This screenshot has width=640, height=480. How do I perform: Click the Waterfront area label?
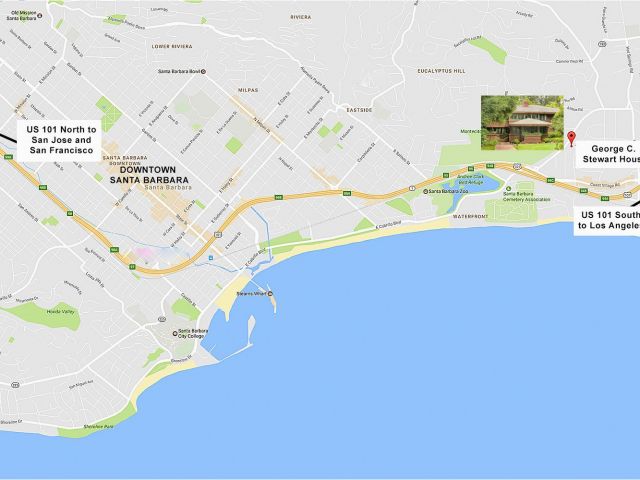(x=470, y=216)
